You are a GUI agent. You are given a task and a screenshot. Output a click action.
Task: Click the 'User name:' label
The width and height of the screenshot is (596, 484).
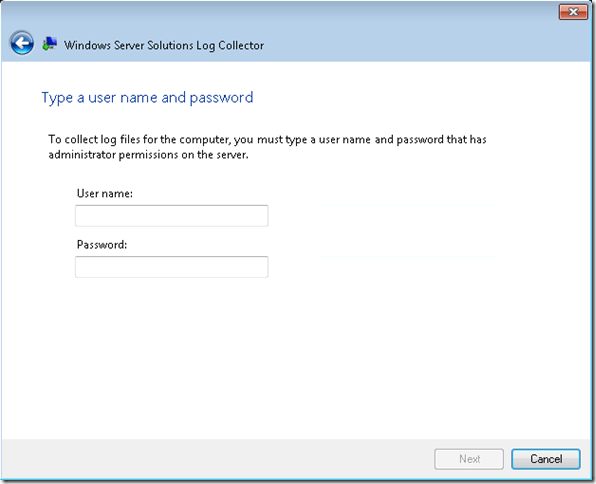[x=105, y=194]
